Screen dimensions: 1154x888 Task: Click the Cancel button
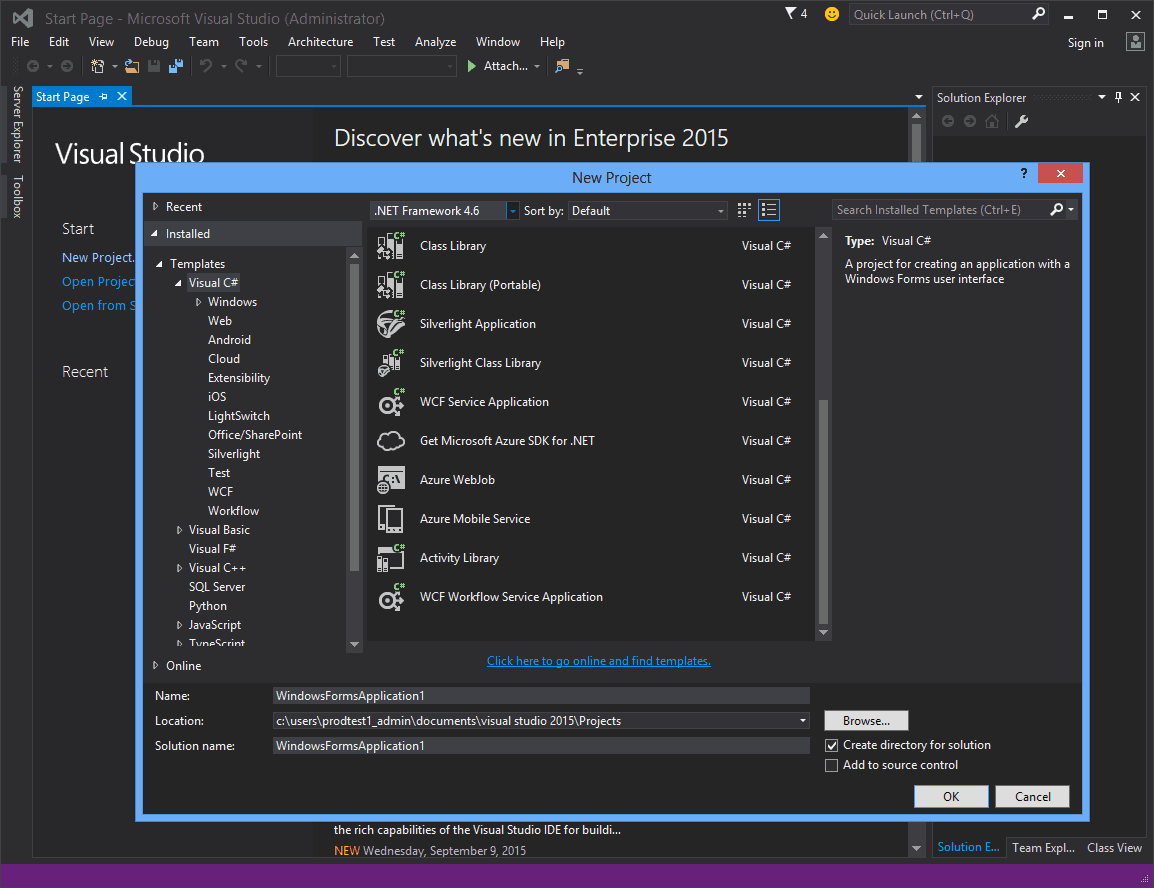[1033, 796]
